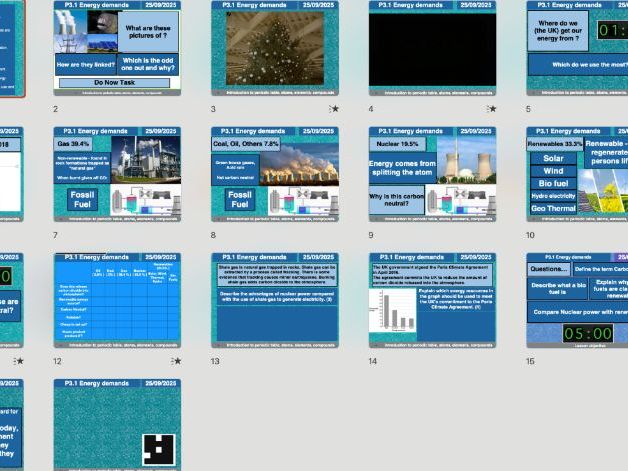Select slide 12 blue comparison table thumbnail
This screenshot has width=628, height=471.
tap(117, 300)
